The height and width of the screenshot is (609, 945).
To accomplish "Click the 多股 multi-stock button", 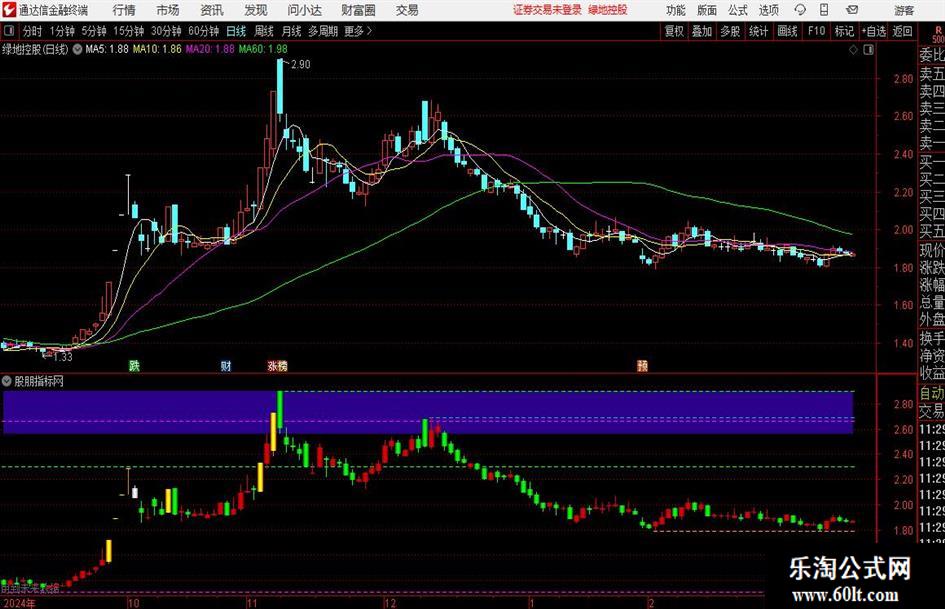I will (730, 31).
